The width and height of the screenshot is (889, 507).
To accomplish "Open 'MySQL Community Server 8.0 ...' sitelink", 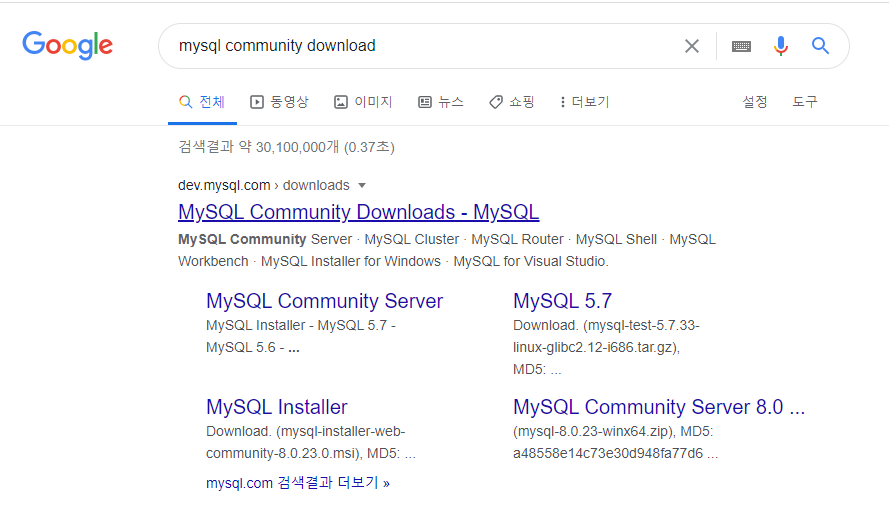I will (x=659, y=407).
